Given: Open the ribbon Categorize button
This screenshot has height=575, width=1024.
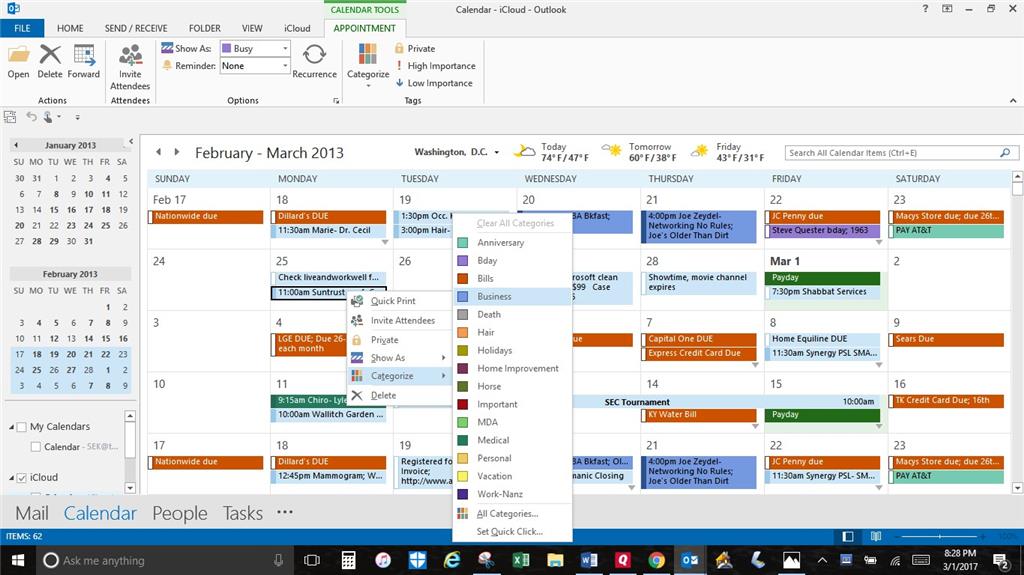Looking at the screenshot, I should pyautogui.click(x=368, y=65).
